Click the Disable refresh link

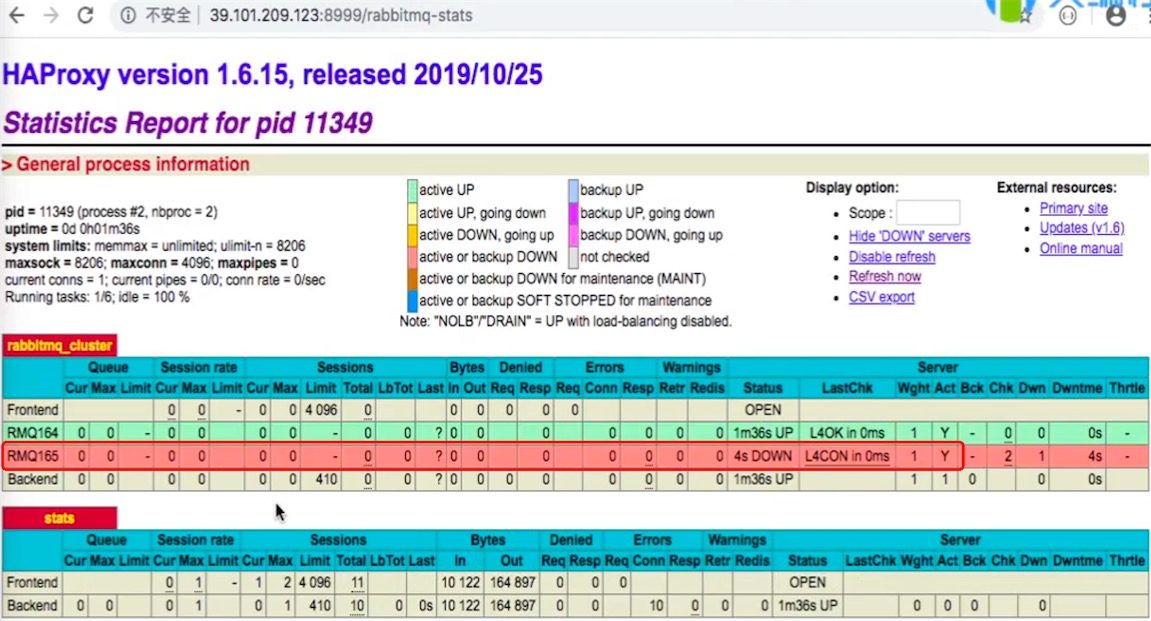892,257
